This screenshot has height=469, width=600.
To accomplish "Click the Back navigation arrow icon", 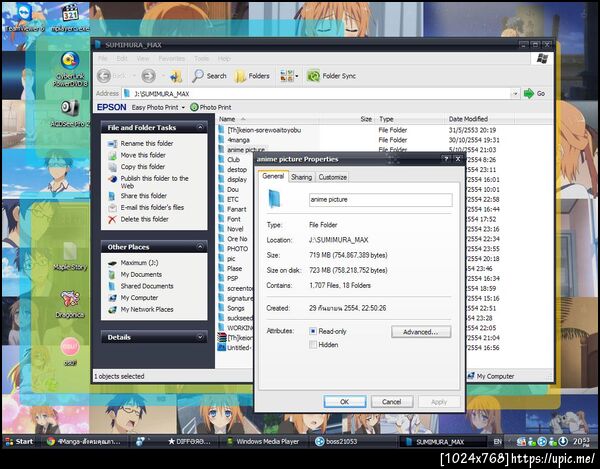I will coord(104,76).
